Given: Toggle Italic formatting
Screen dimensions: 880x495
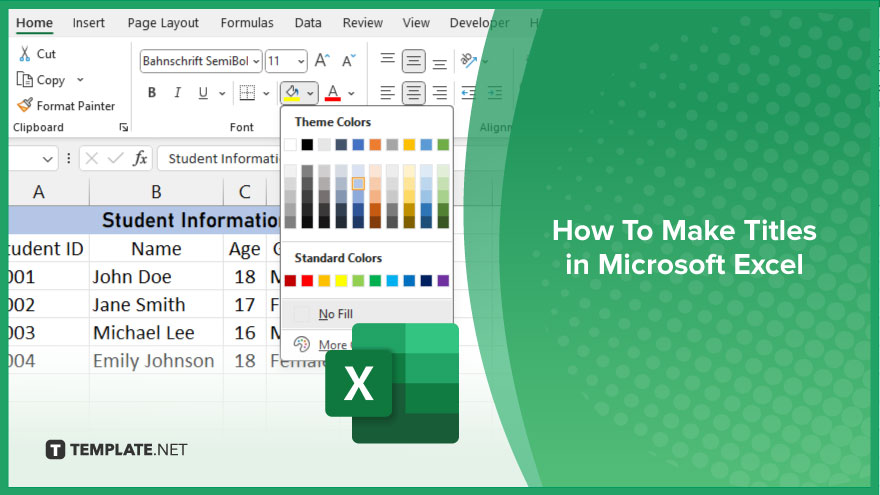Looking at the screenshot, I should (x=177, y=93).
